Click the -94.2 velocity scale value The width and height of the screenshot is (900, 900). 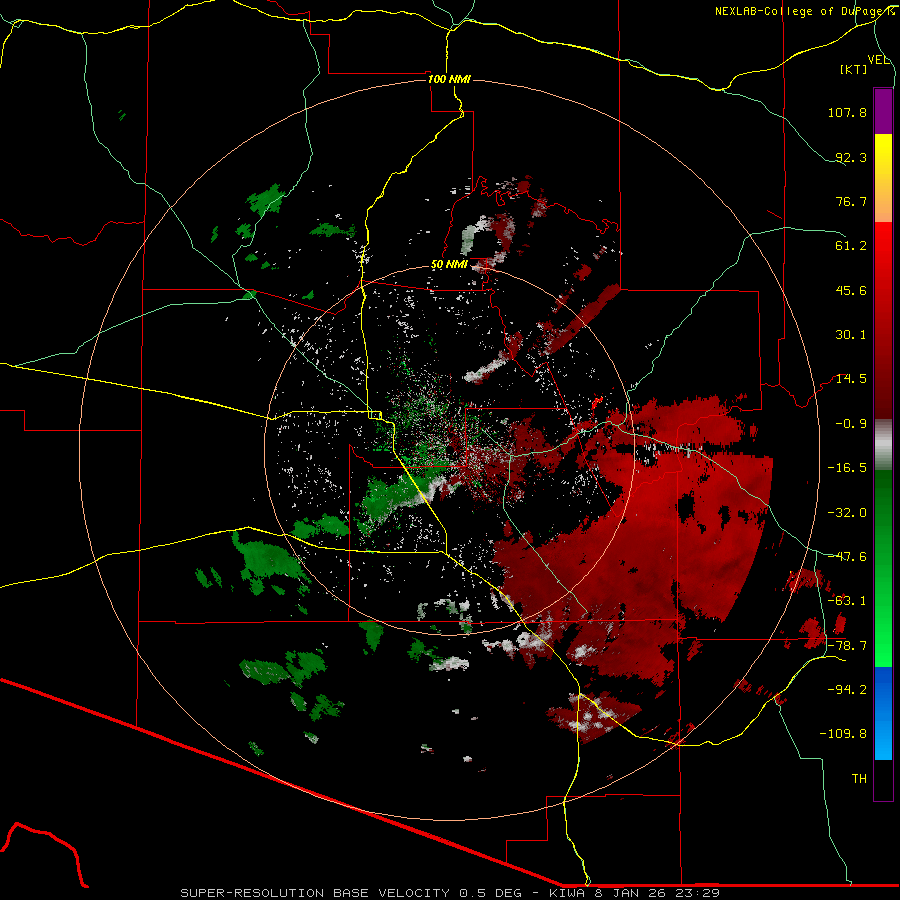(847, 690)
